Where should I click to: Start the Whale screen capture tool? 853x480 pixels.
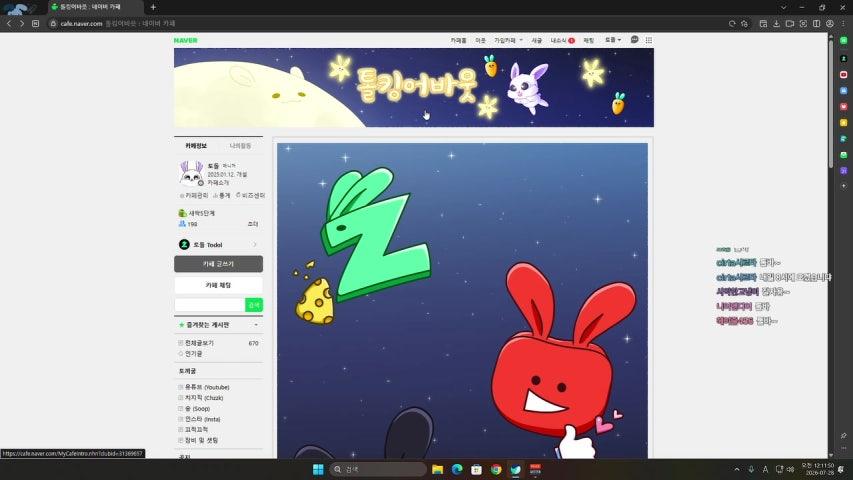[803, 23]
